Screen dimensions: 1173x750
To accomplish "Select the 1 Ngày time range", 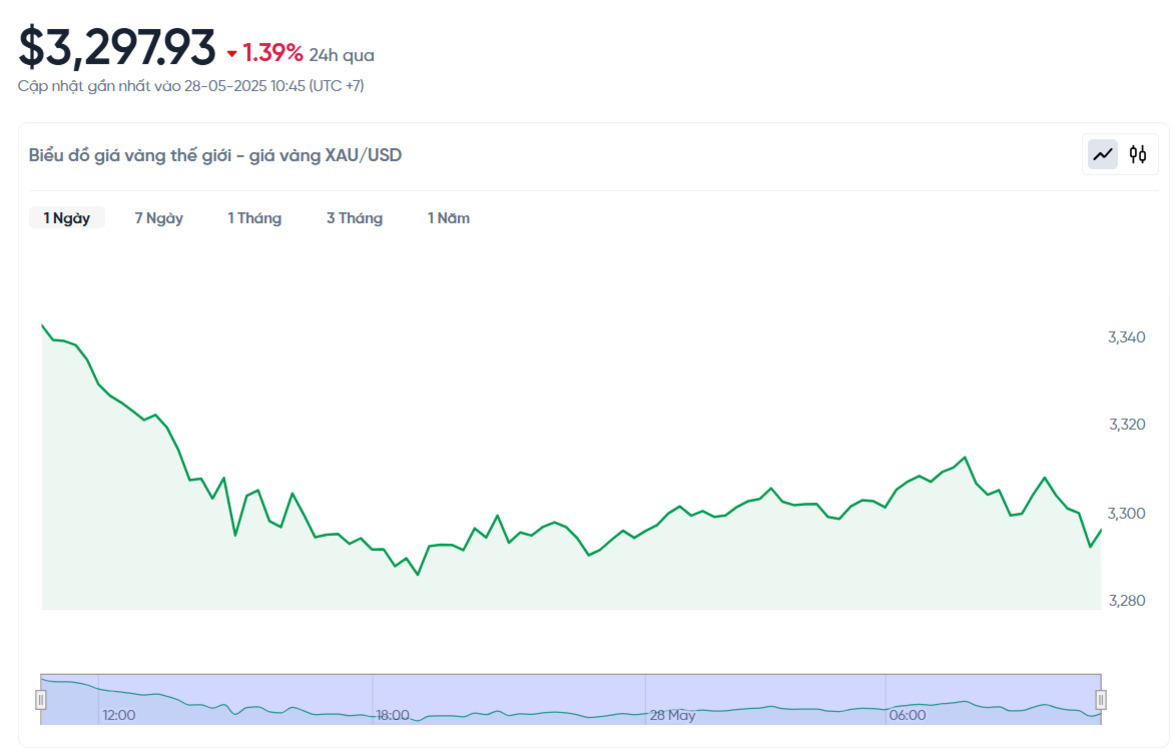I will tap(66, 218).
